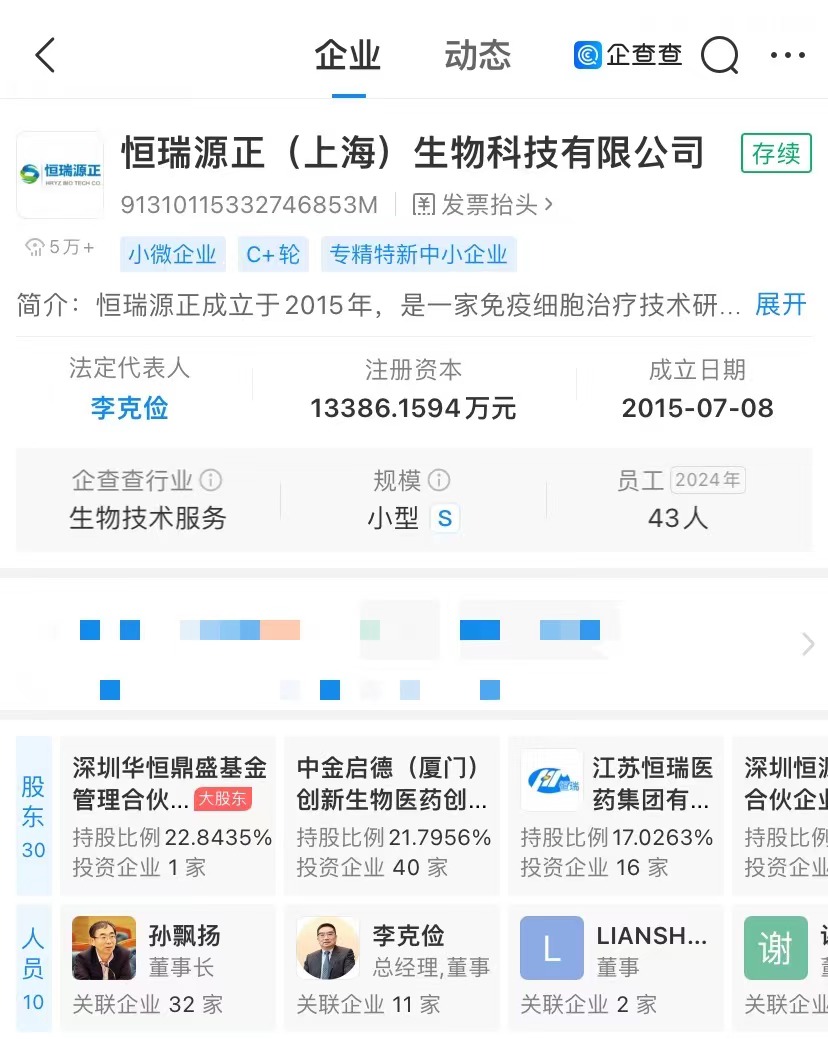
Task: Tap 持股比例 22.8435% text
Action: pyautogui.click(x=172, y=838)
